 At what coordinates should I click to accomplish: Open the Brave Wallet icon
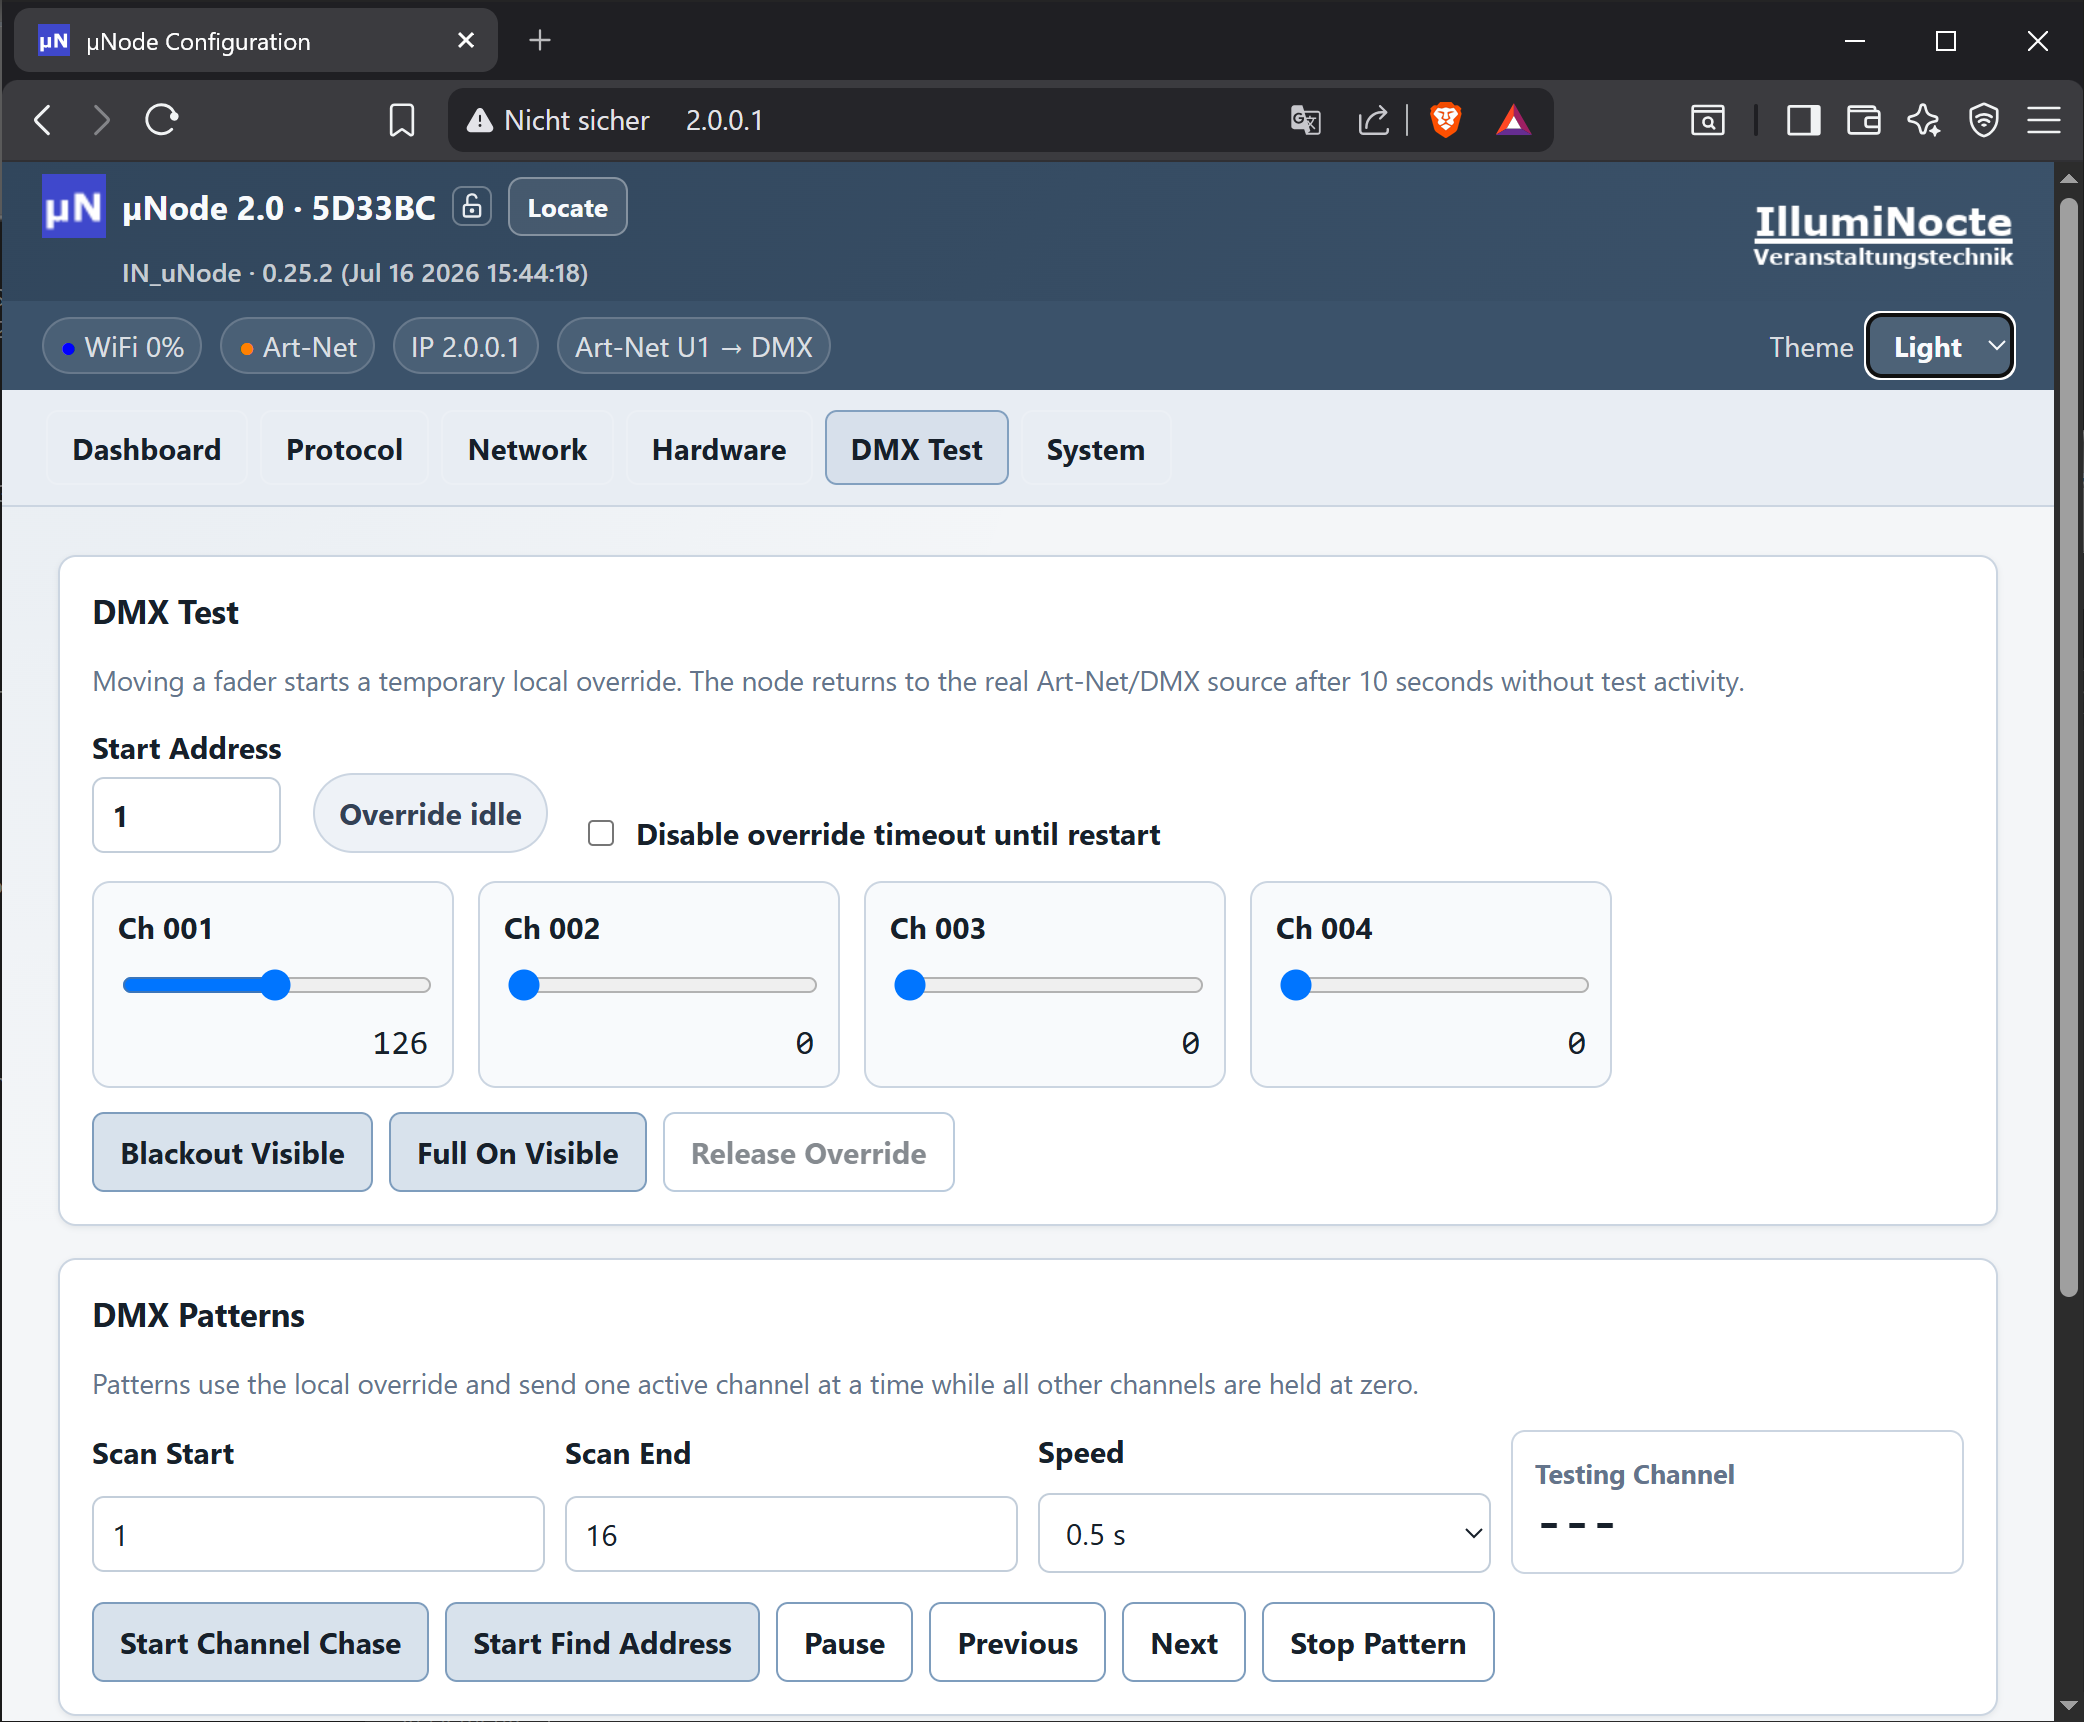click(1863, 120)
